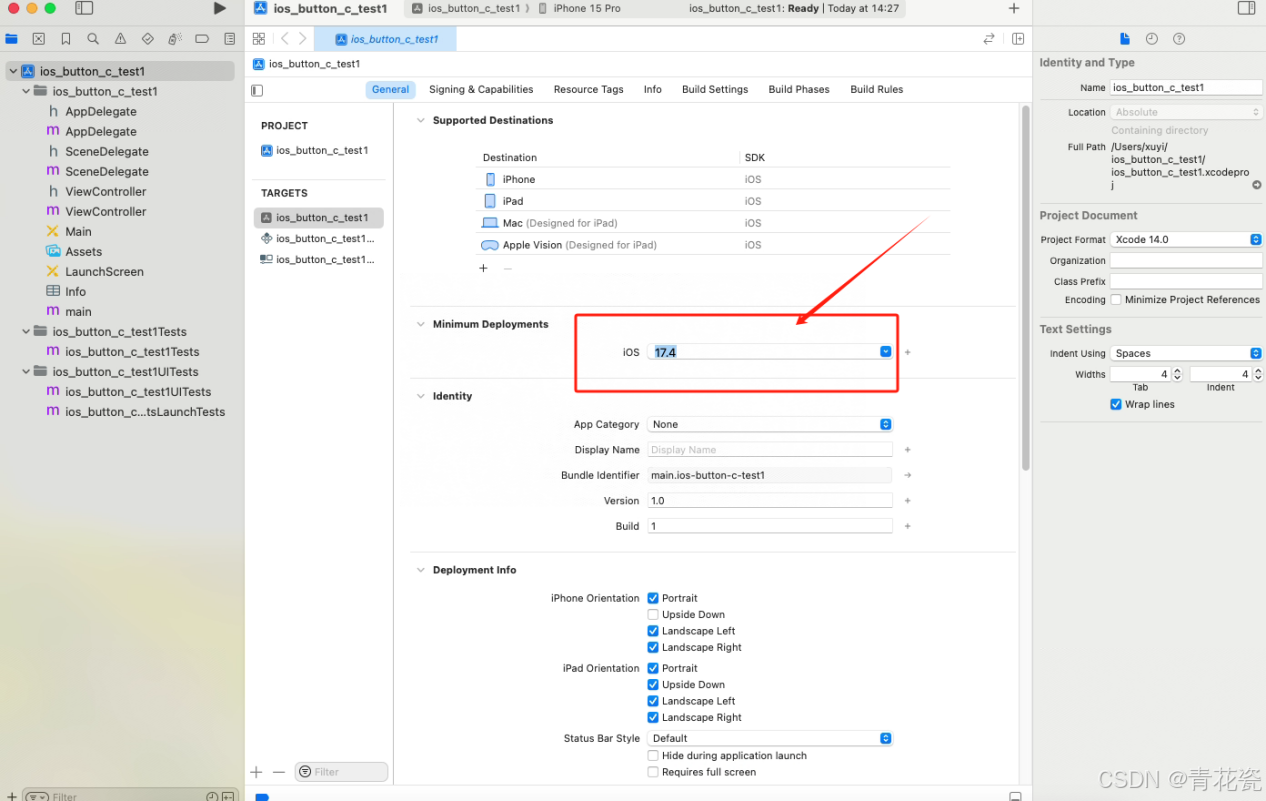Collapse the Identity section chevron
This screenshot has width=1266, height=801.
[x=420, y=396]
